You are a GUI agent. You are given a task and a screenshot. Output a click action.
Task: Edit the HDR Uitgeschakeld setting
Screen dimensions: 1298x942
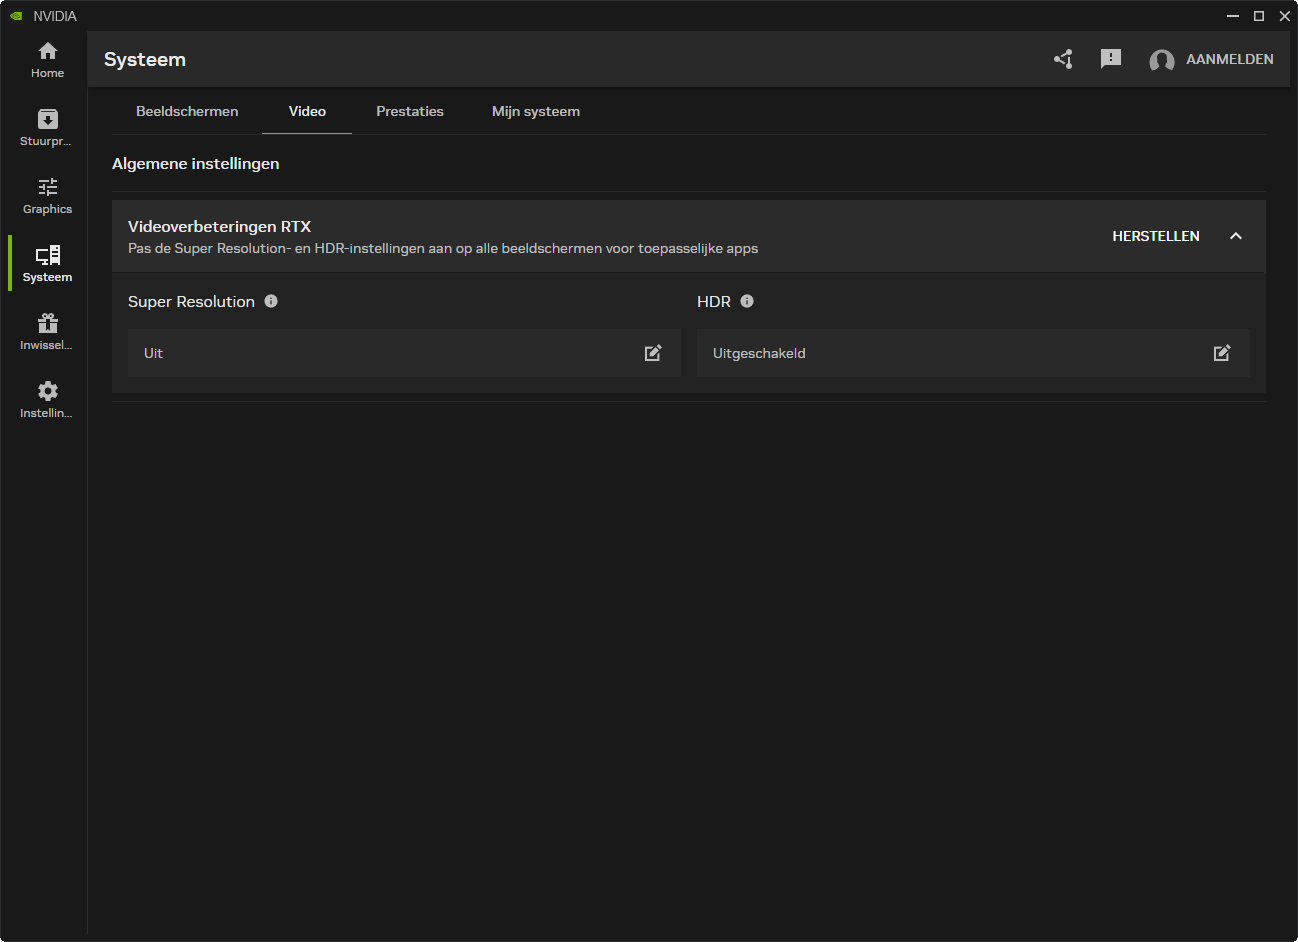pos(1222,353)
